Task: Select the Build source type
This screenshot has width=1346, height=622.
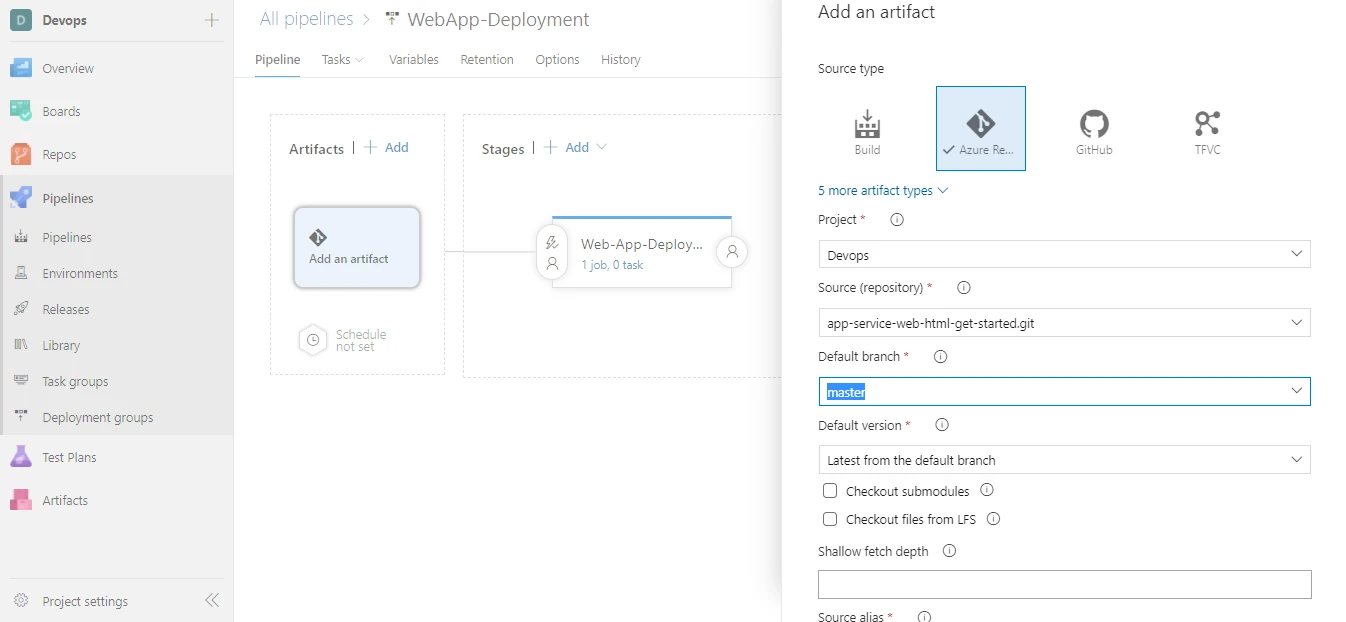Action: point(866,128)
